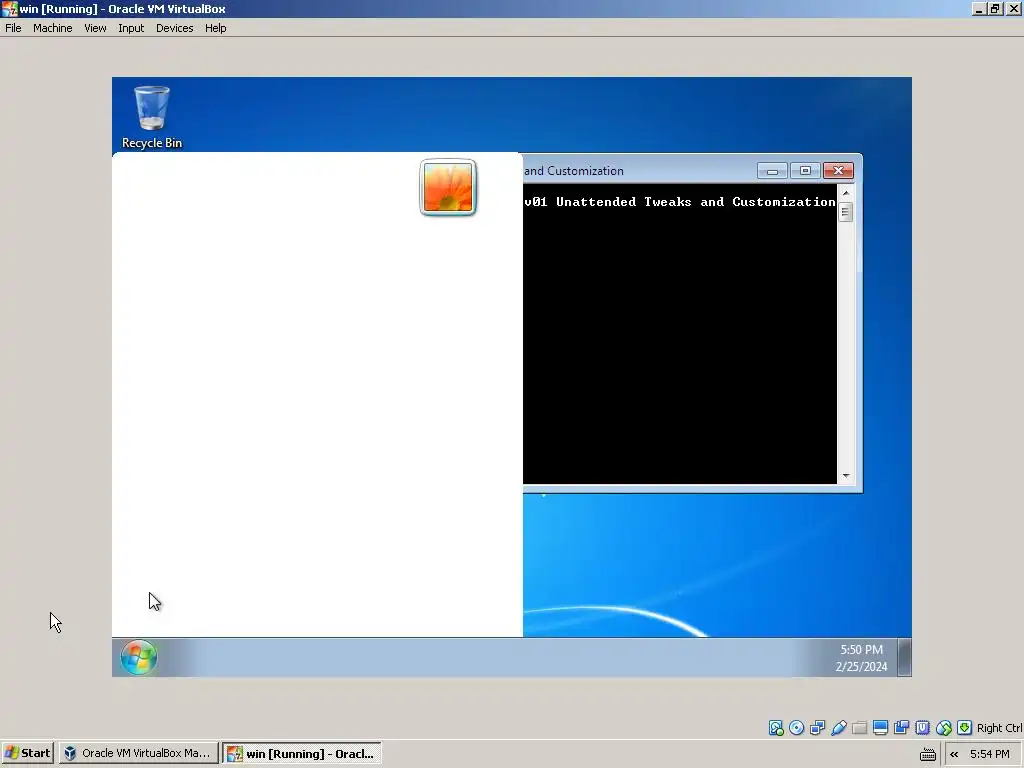1024x768 pixels.
Task: Click the display status icon
Action: tap(880, 728)
